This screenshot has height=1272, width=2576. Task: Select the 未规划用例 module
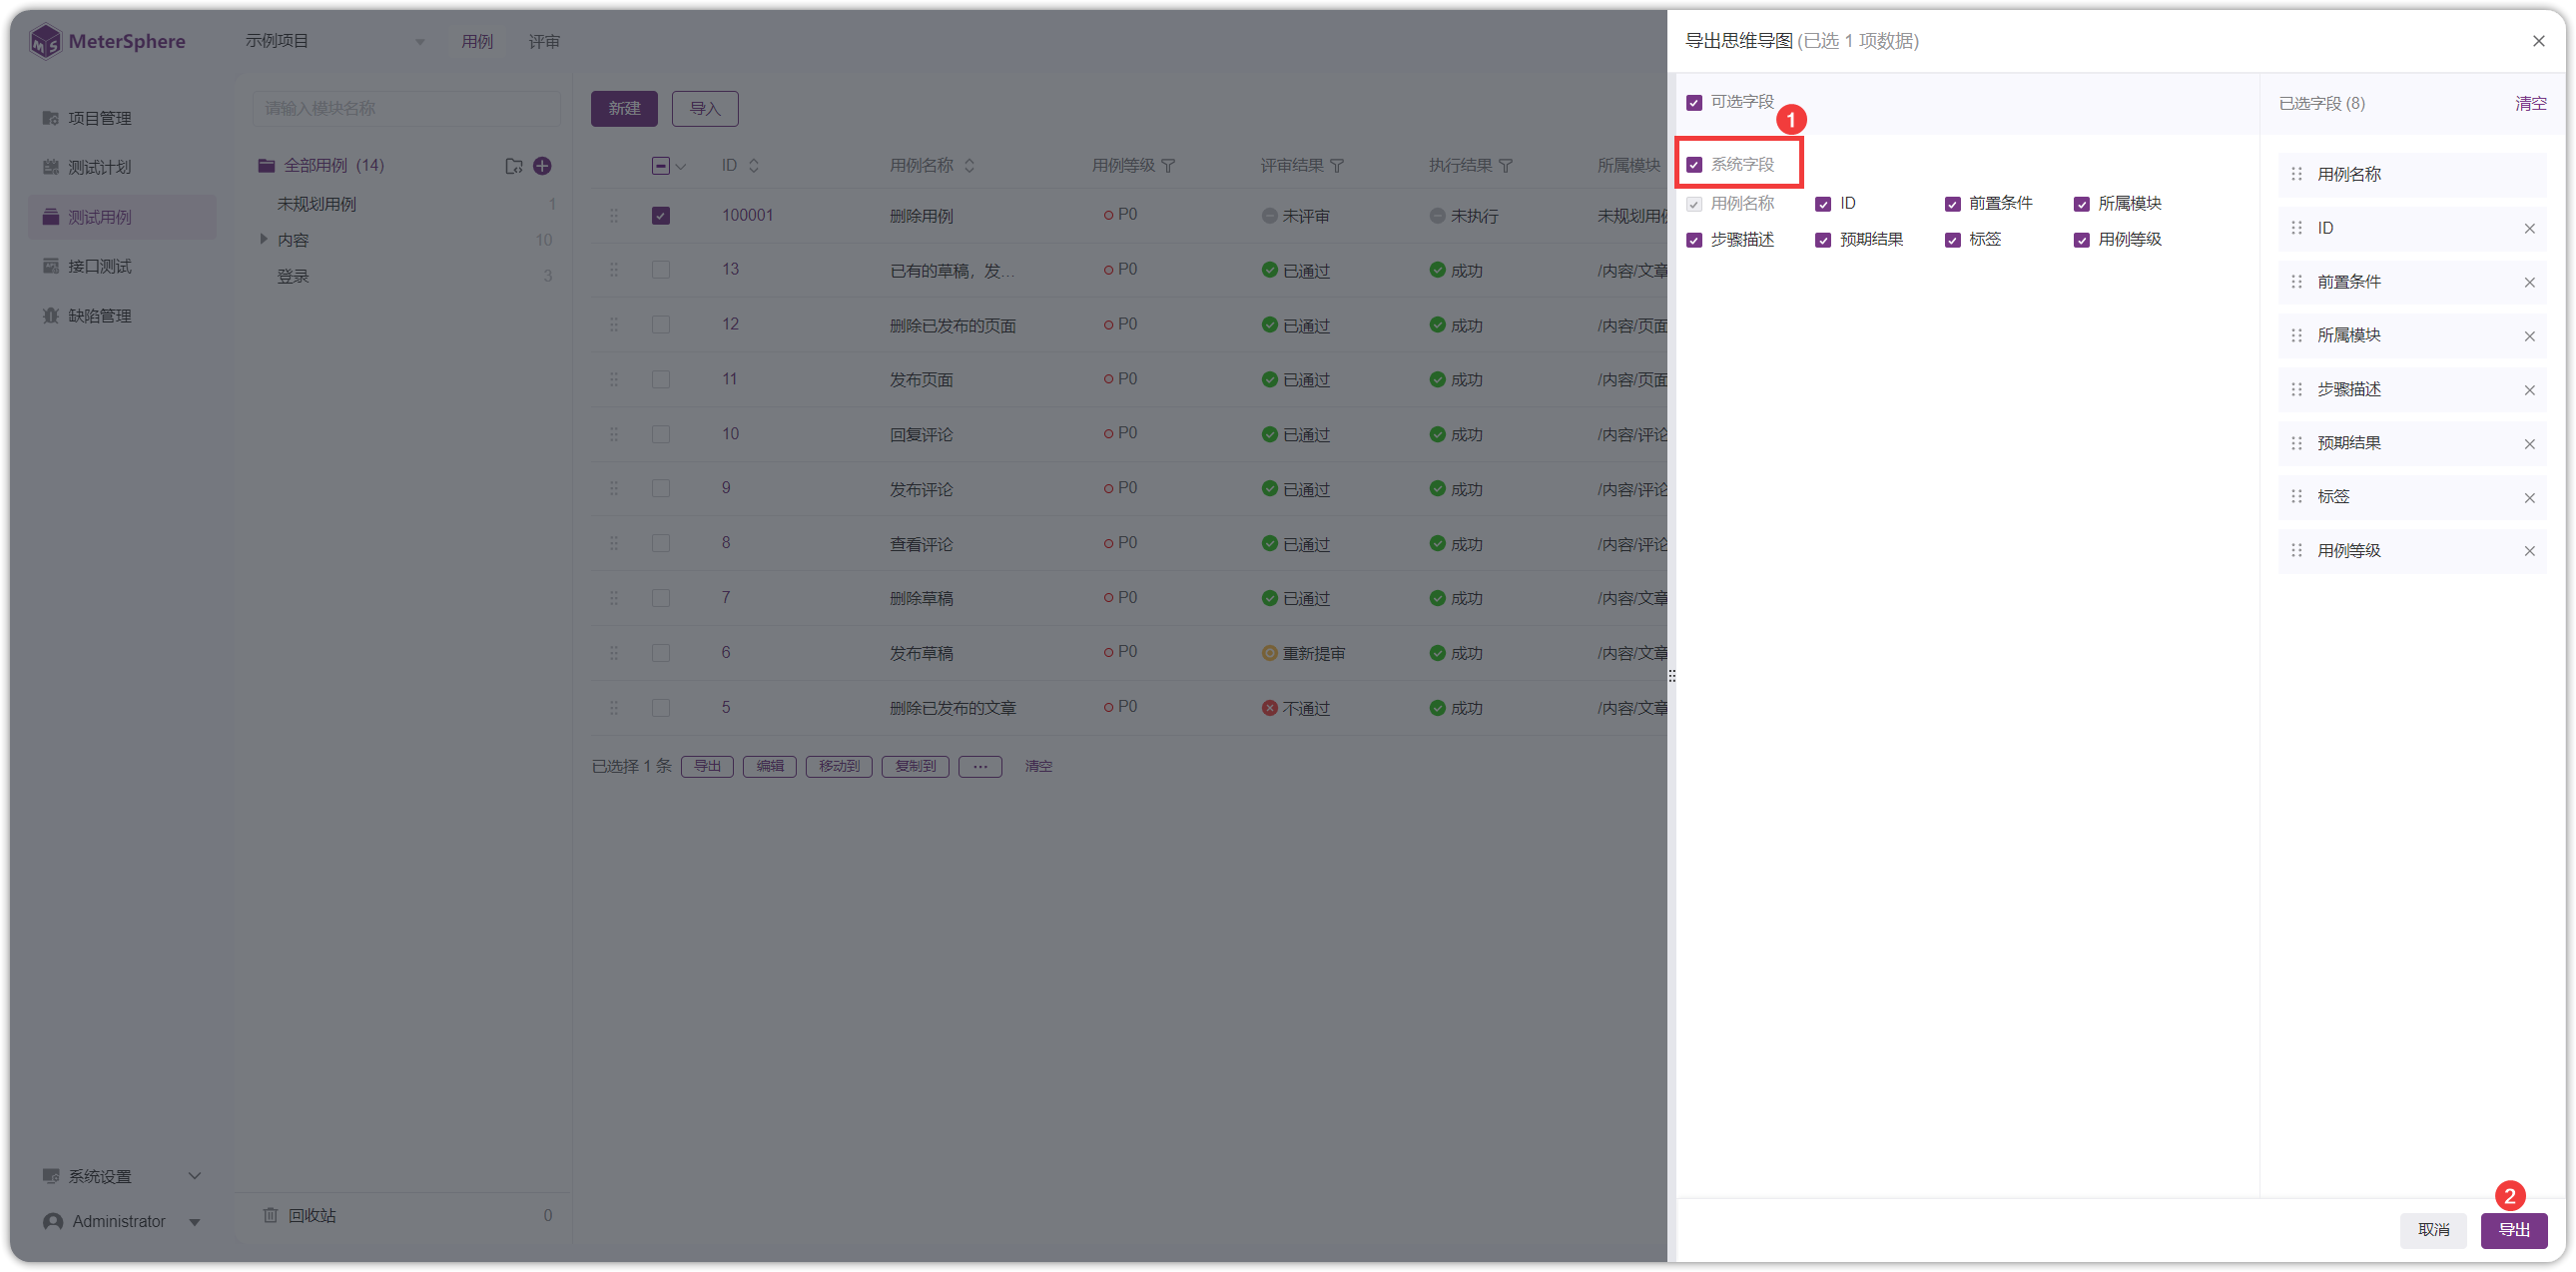click(316, 204)
